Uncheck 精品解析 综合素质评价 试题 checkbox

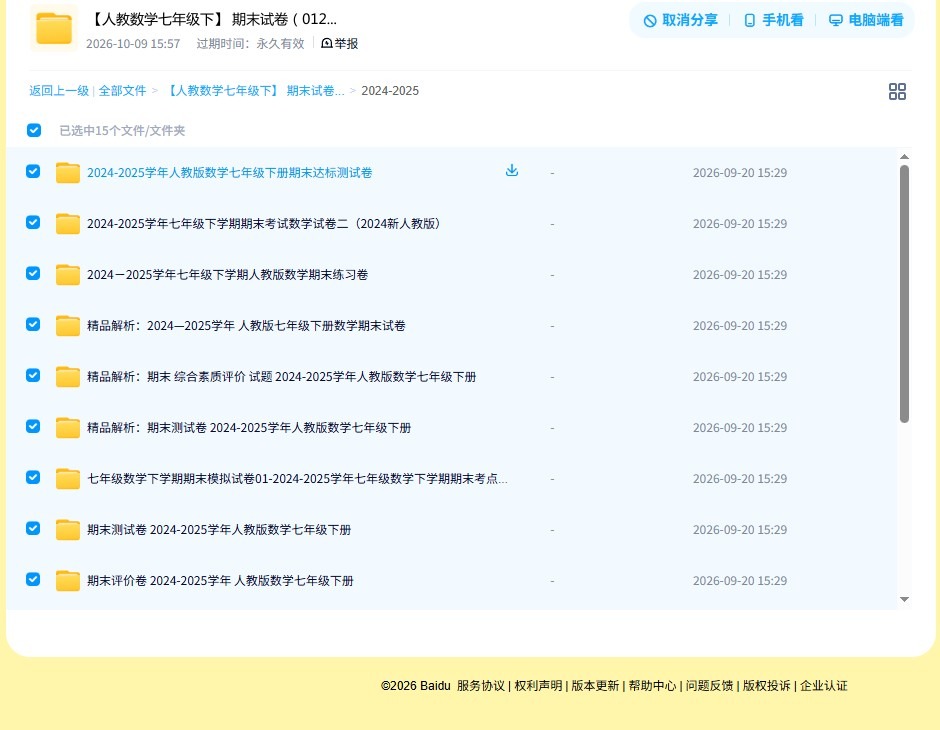tap(33, 375)
